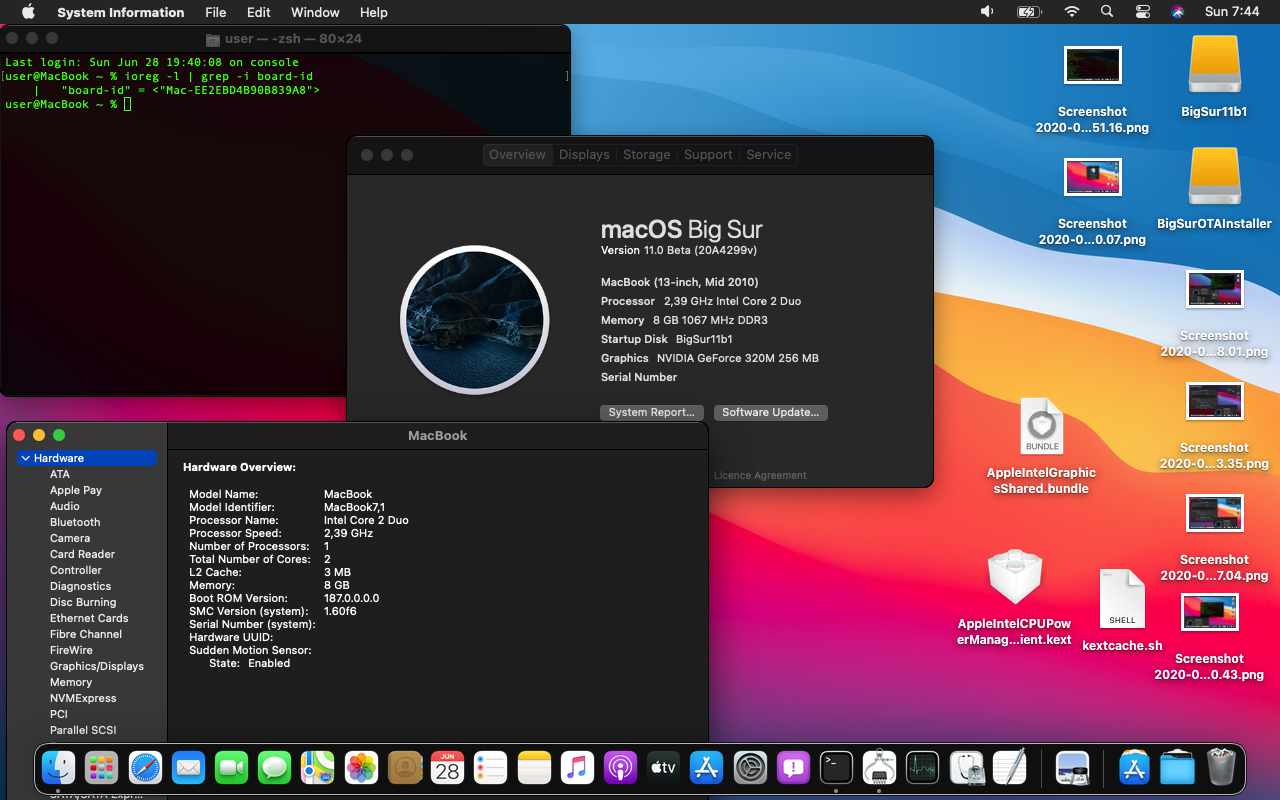Open Launchpad in the dock
The height and width of the screenshot is (800, 1280).
coord(101,768)
